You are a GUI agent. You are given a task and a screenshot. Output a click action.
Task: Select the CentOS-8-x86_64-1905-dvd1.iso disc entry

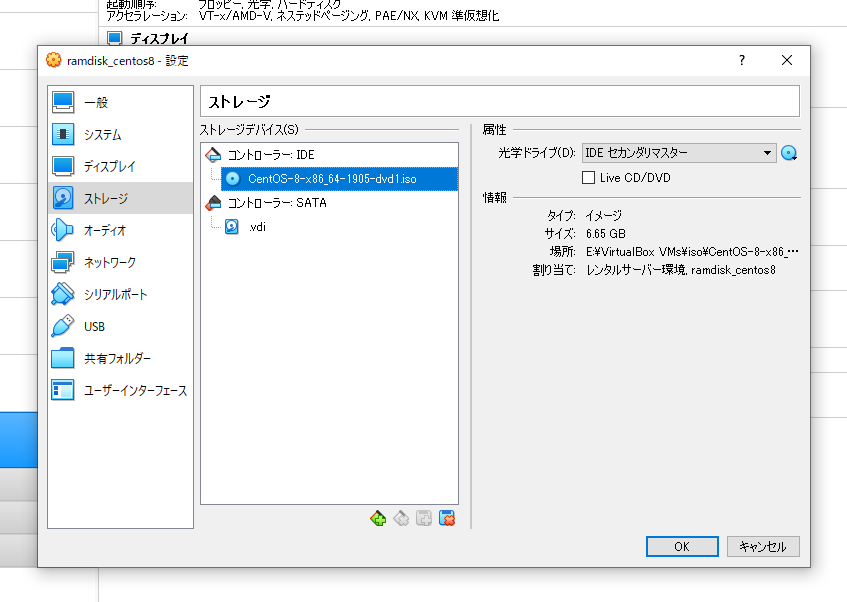[339, 179]
